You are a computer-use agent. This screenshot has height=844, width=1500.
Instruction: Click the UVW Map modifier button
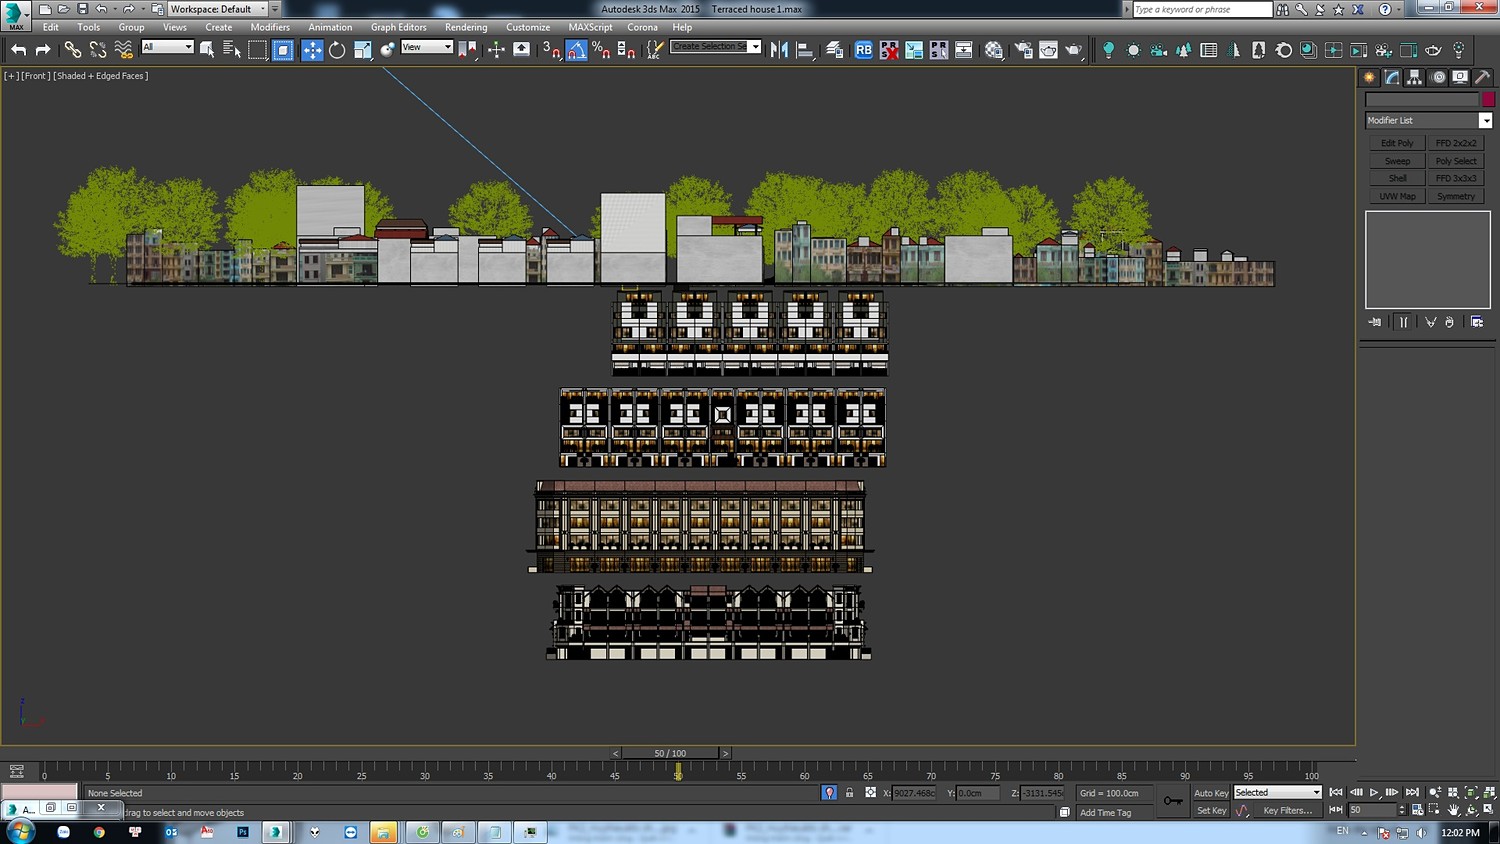tap(1397, 196)
